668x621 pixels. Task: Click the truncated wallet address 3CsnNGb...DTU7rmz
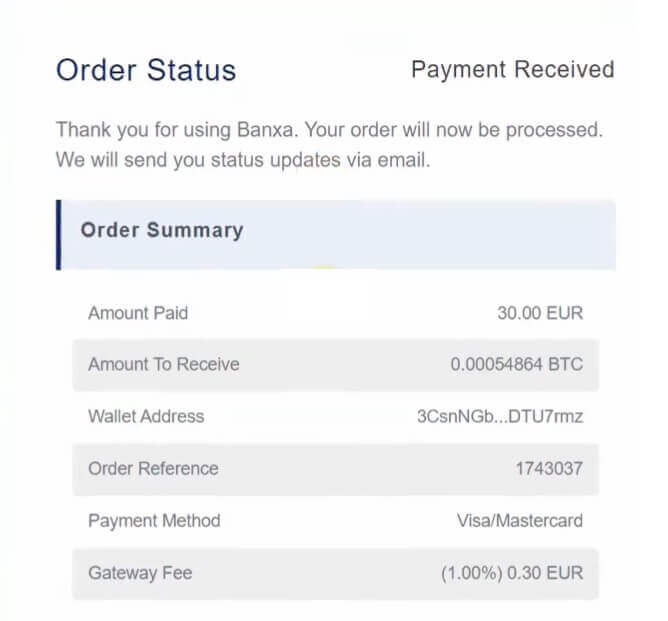tap(499, 417)
